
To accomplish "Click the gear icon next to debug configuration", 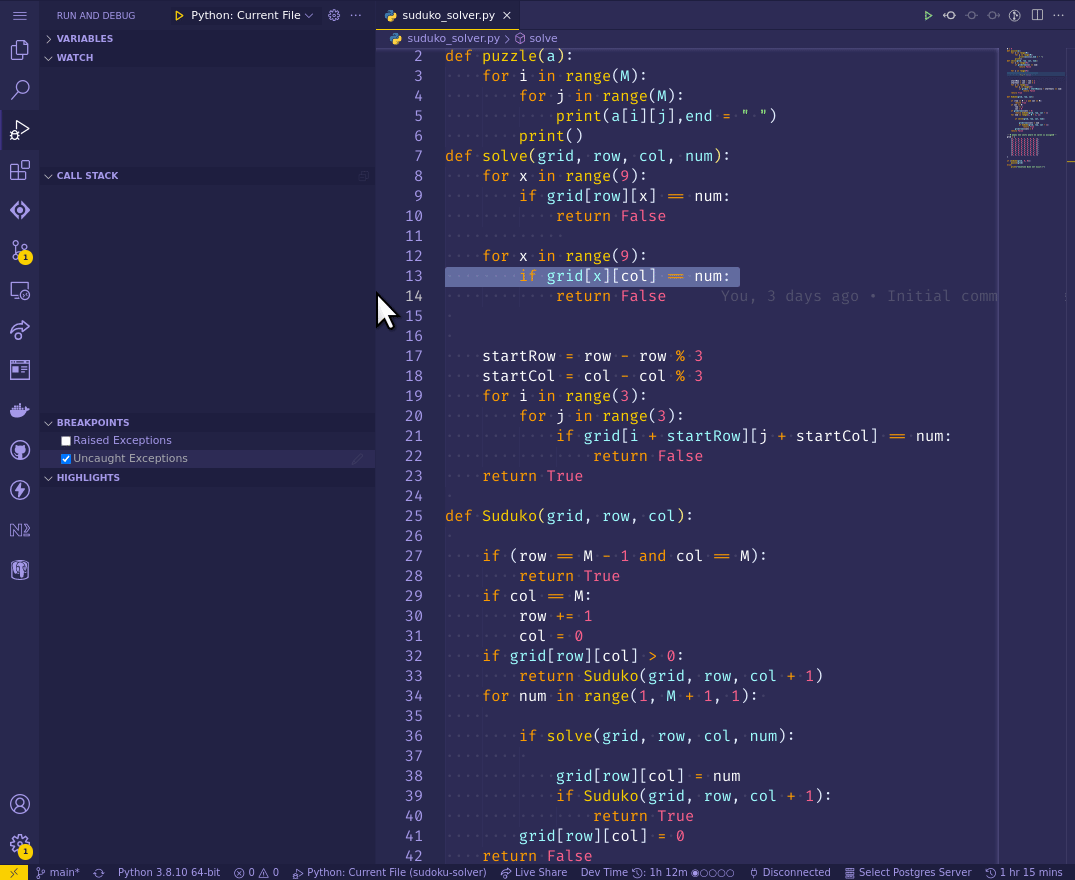I will pos(333,15).
